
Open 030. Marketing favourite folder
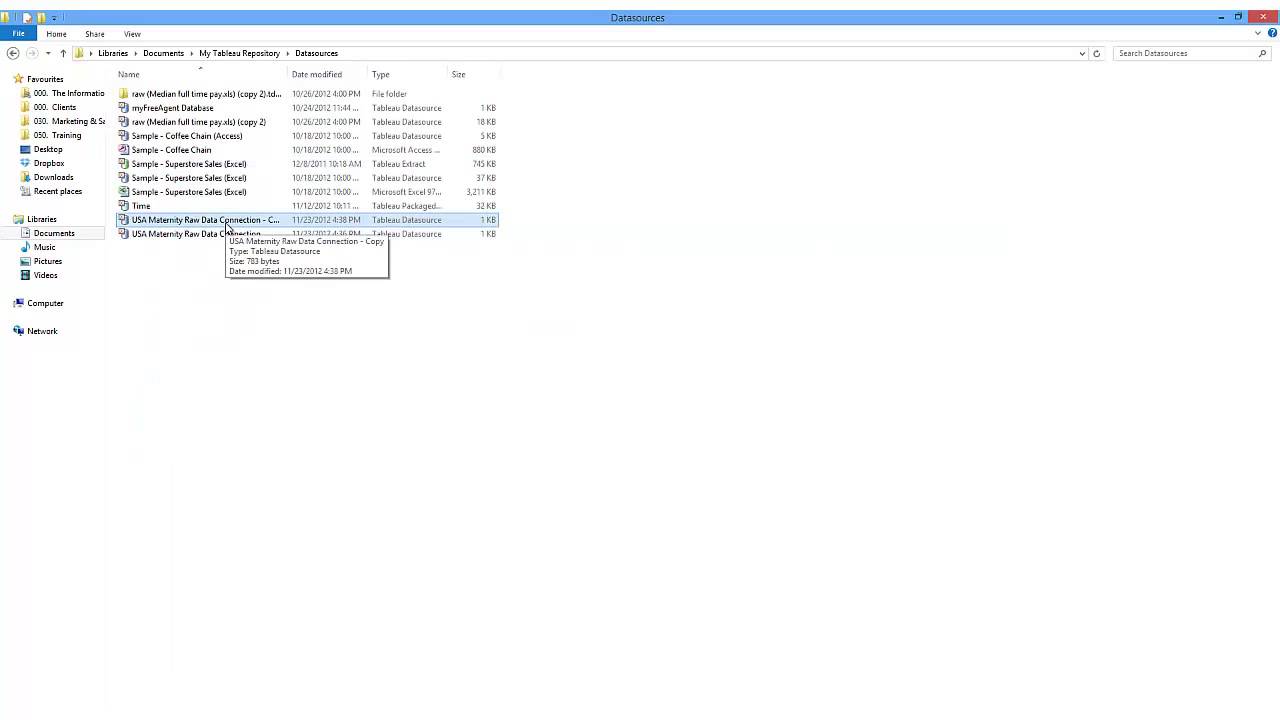pos(68,121)
